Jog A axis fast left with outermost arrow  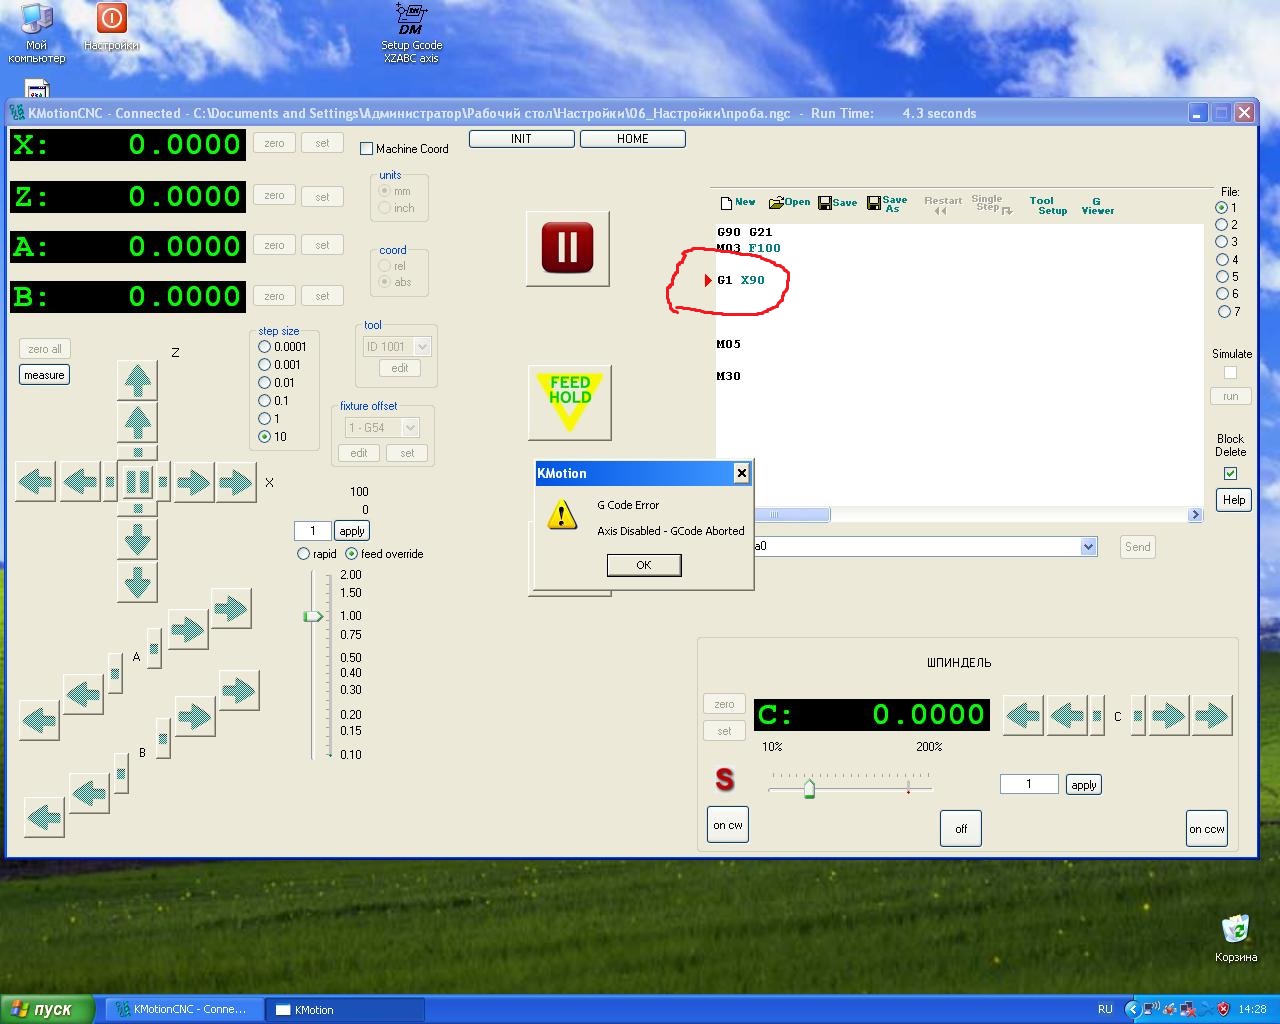click(x=40, y=719)
